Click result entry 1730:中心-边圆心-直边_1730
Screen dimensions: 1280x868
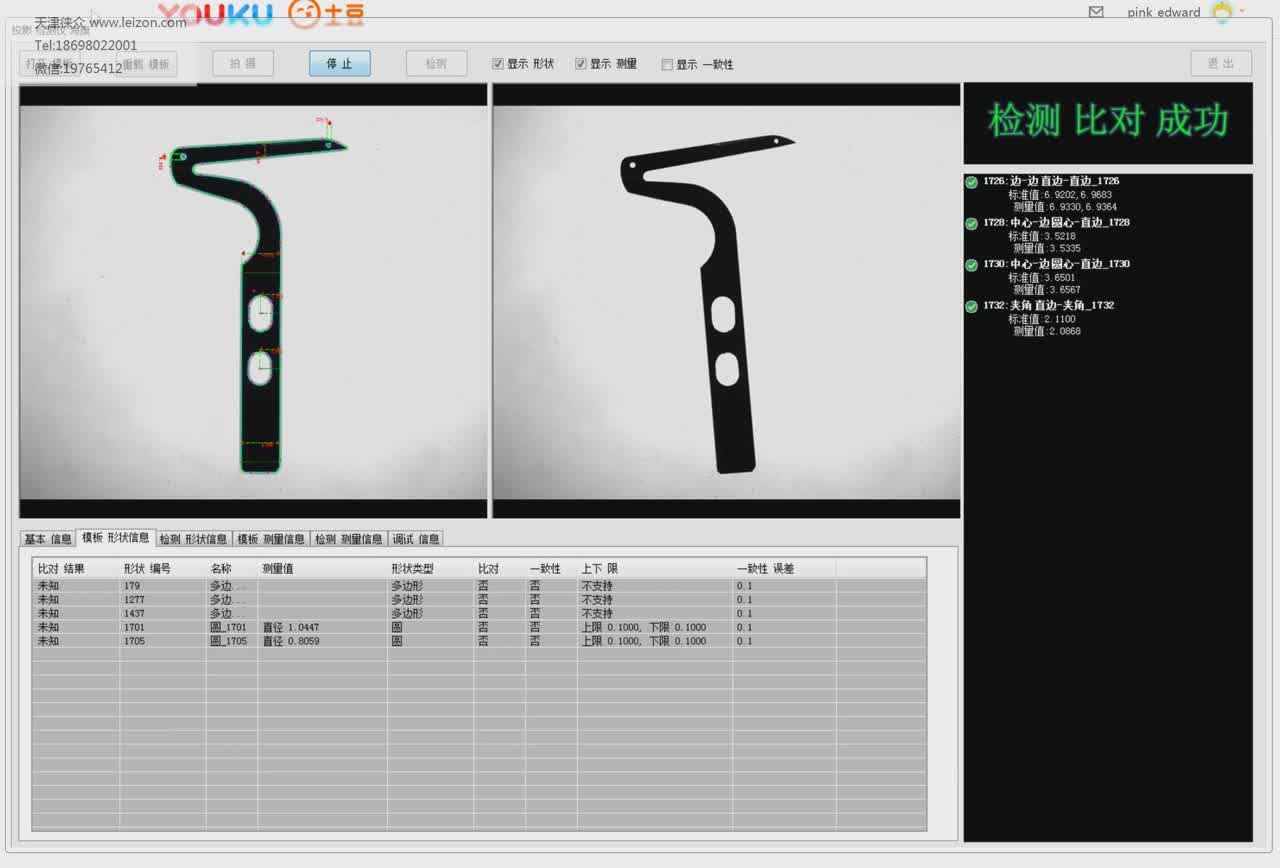tap(1056, 264)
